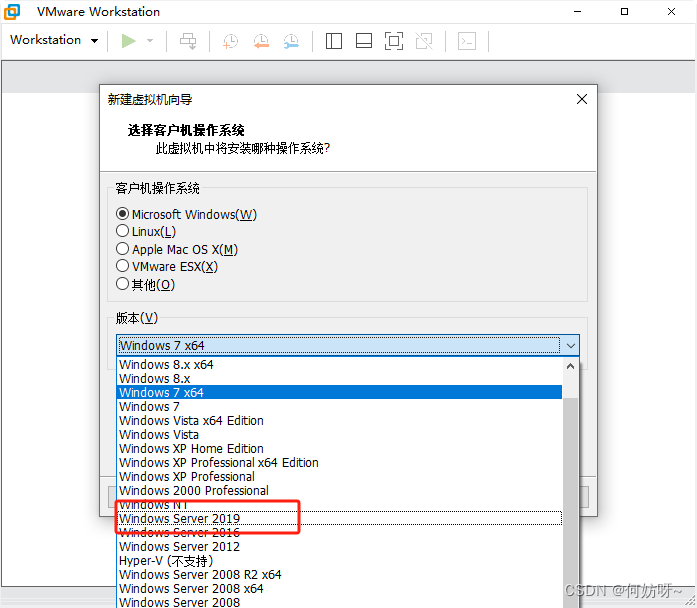Viewport: 697px width, 608px height.
Task: Click the Revert to snapshot icon
Action: coord(261,41)
